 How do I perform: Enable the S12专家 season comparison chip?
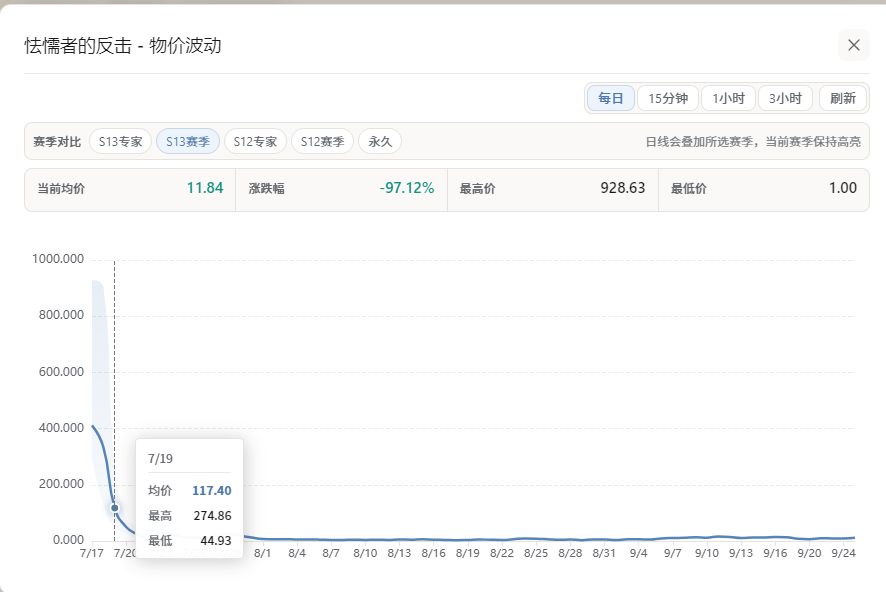(255, 141)
